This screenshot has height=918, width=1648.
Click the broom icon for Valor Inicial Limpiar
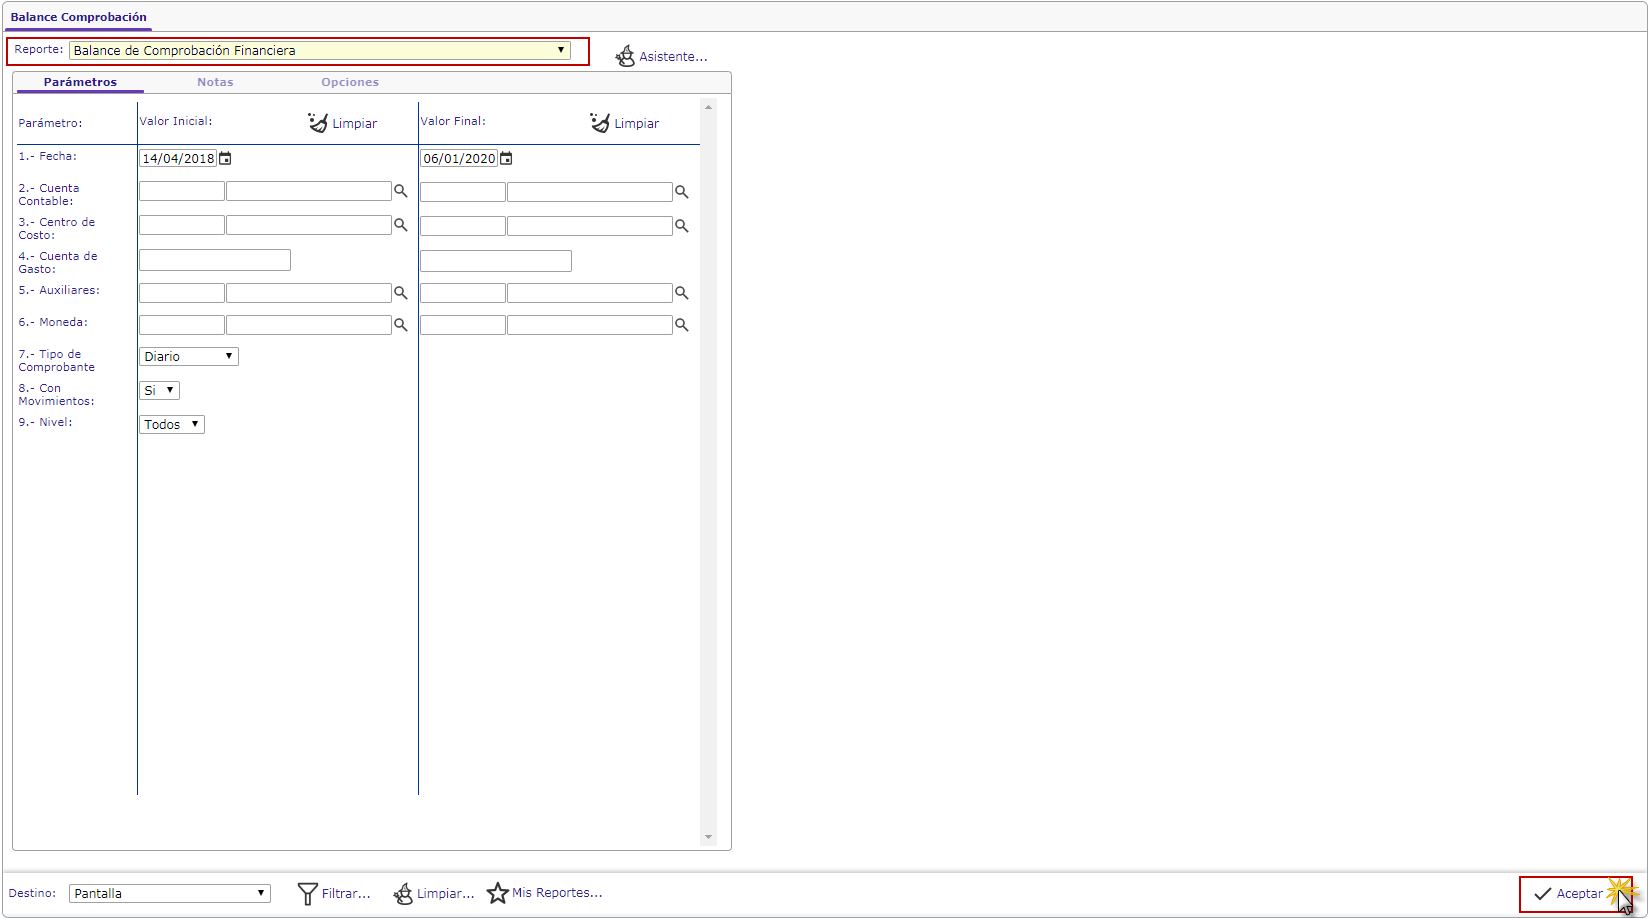pos(318,122)
